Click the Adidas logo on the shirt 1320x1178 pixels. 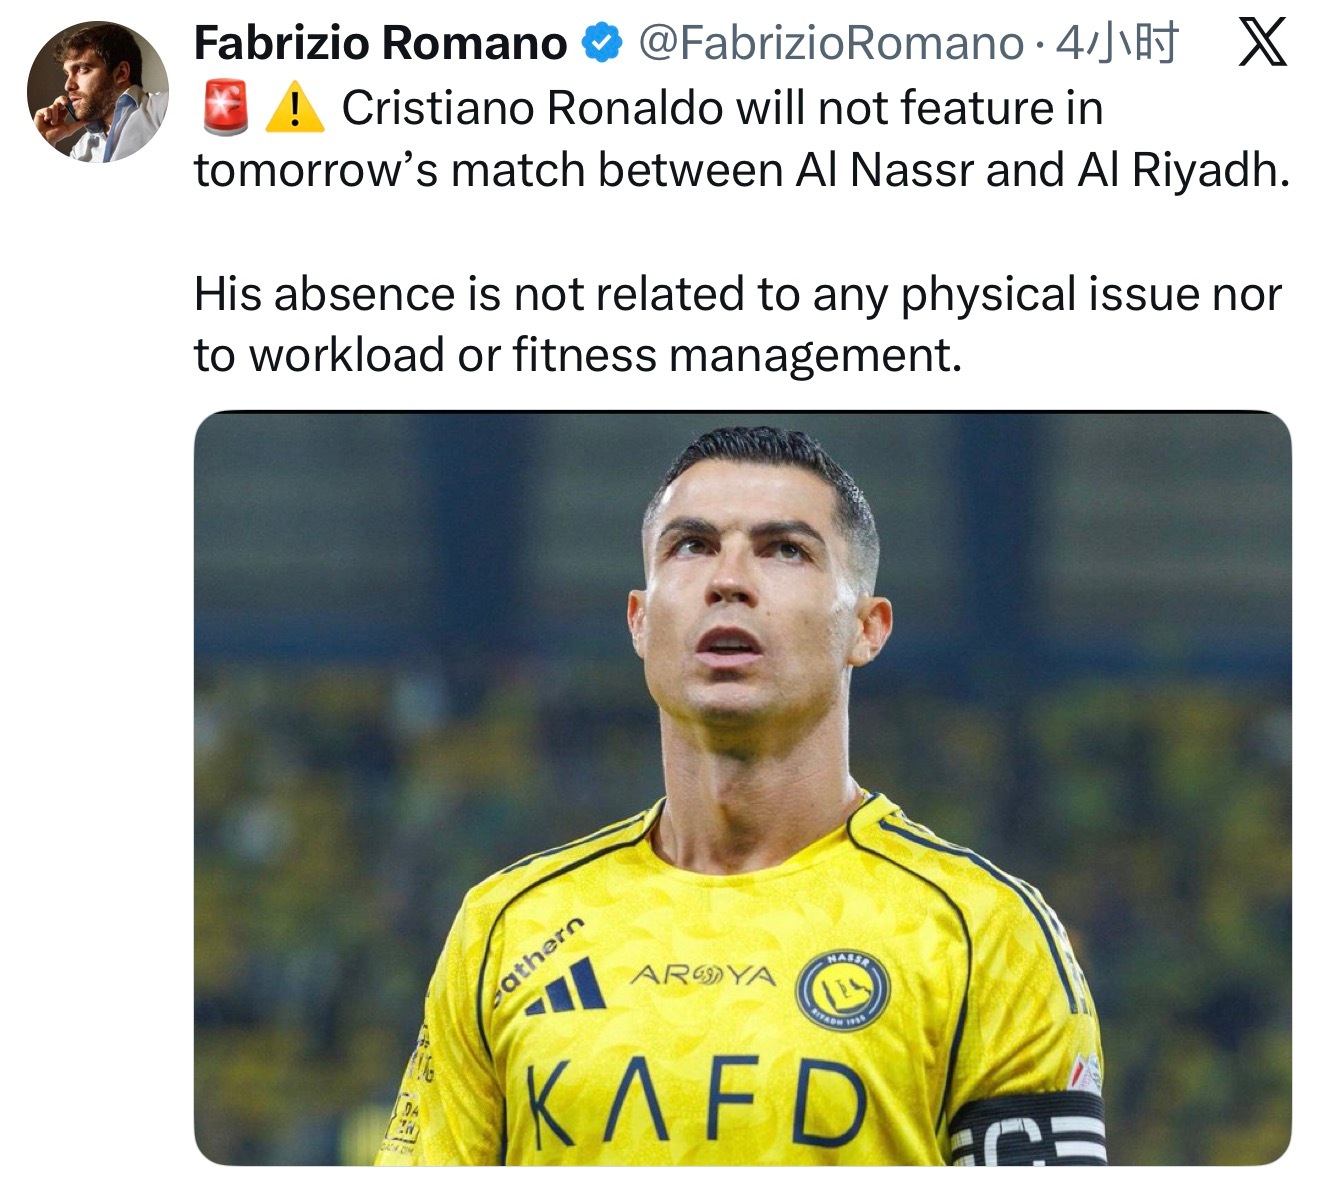[x=567, y=987]
